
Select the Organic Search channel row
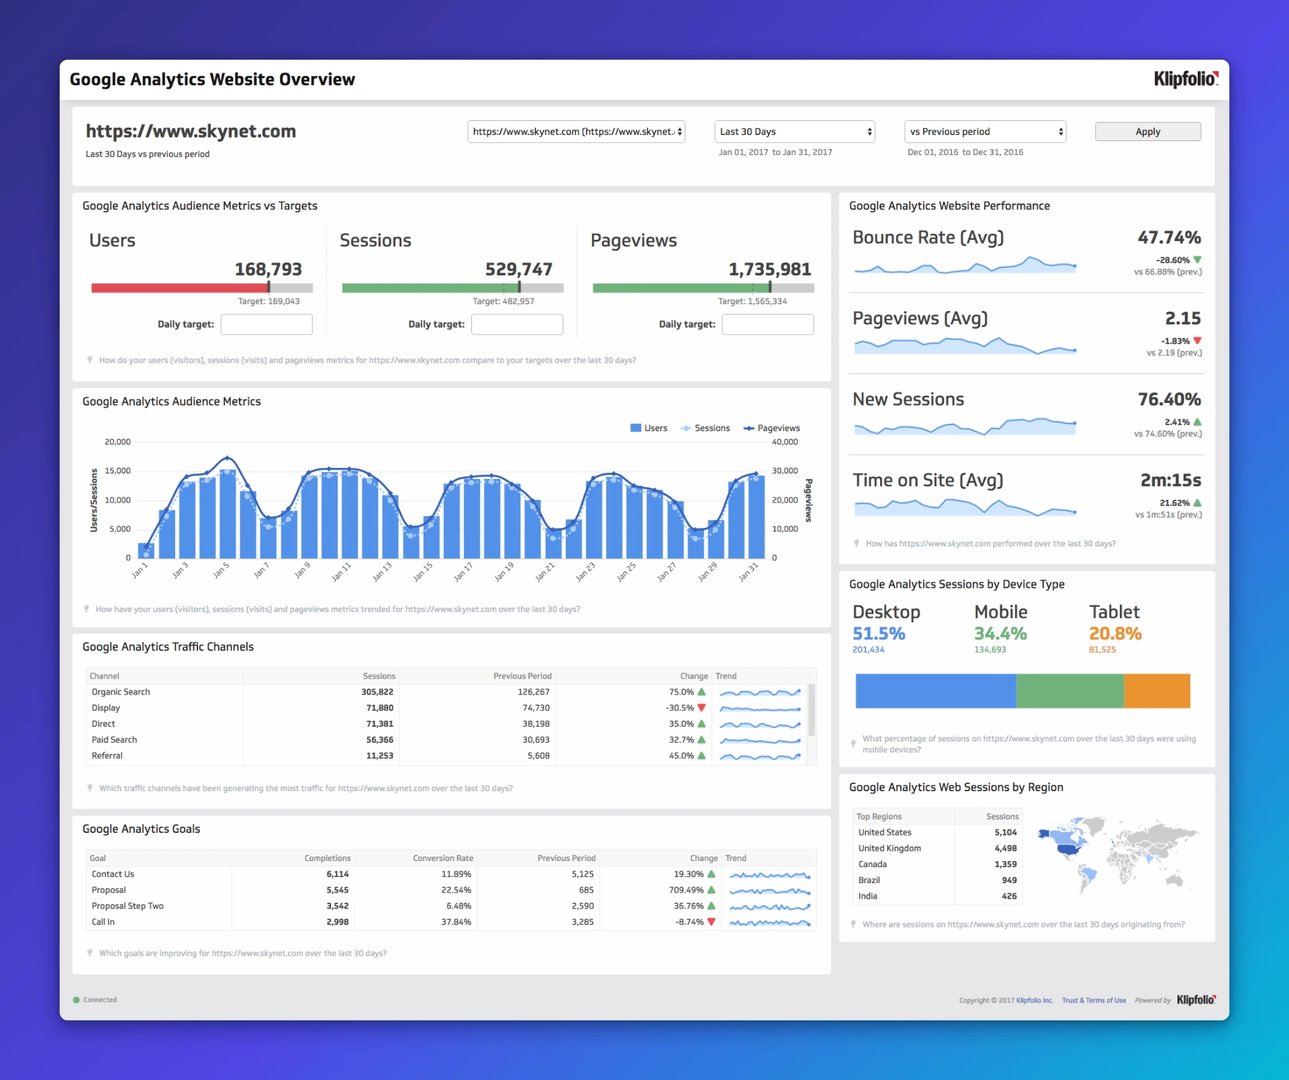coord(446,692)
